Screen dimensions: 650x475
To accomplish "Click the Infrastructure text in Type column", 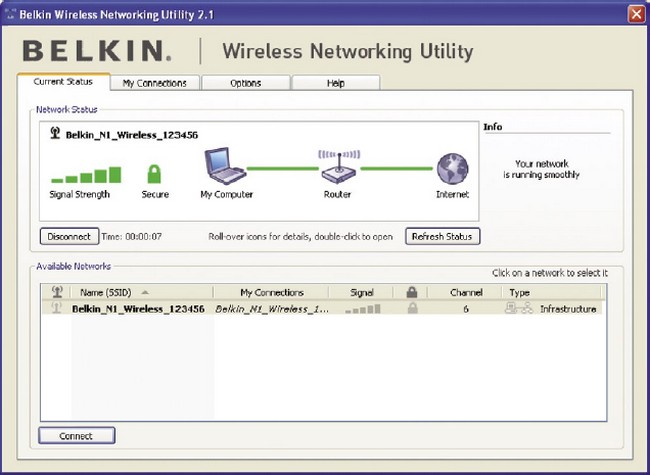I will tap(568, 309).
